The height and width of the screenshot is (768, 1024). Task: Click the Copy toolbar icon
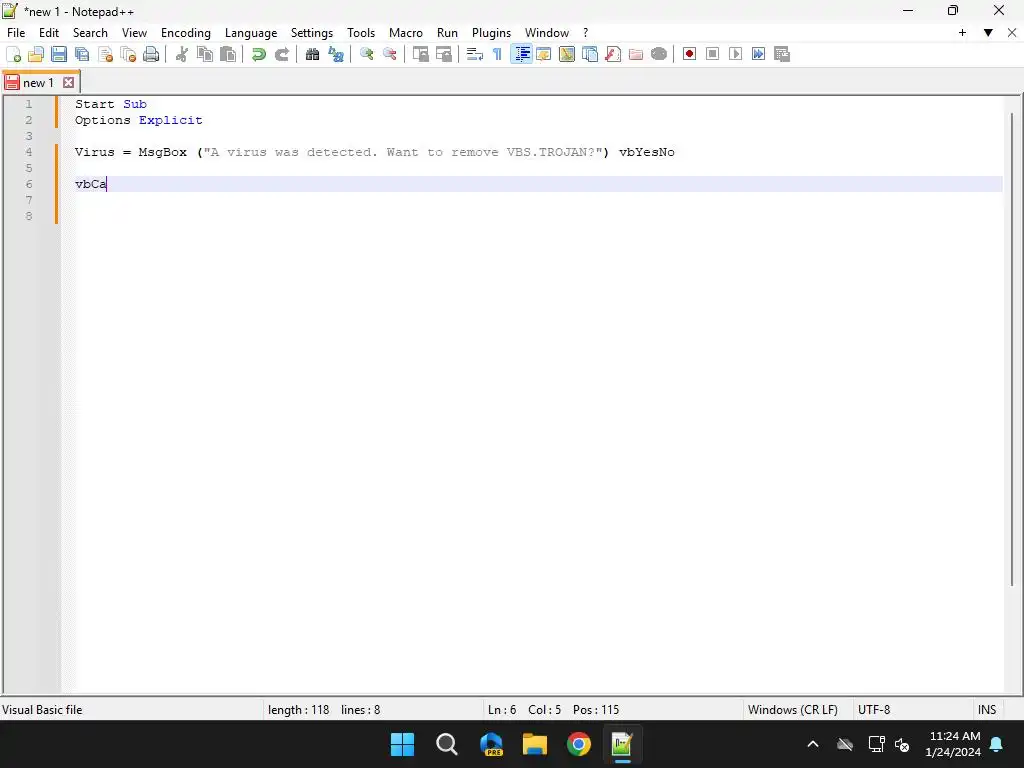point(204,54)
